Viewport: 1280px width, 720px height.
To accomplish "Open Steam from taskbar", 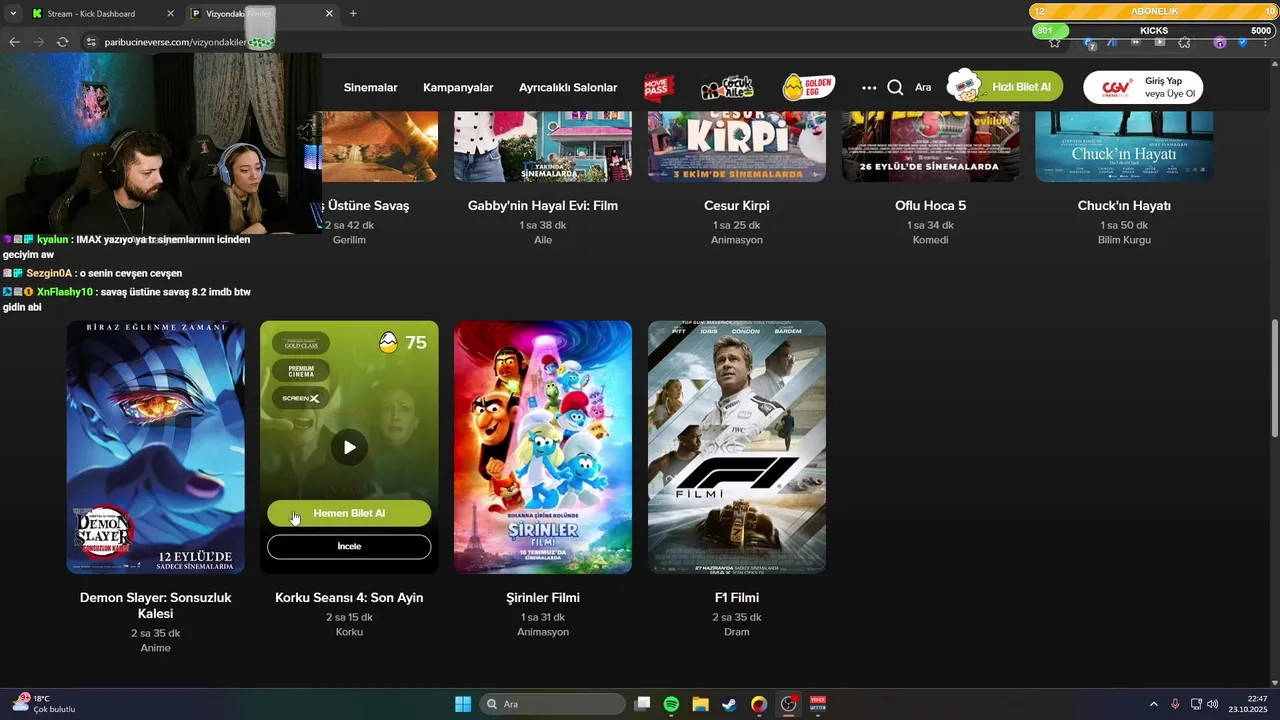I will tap(730, 704).
